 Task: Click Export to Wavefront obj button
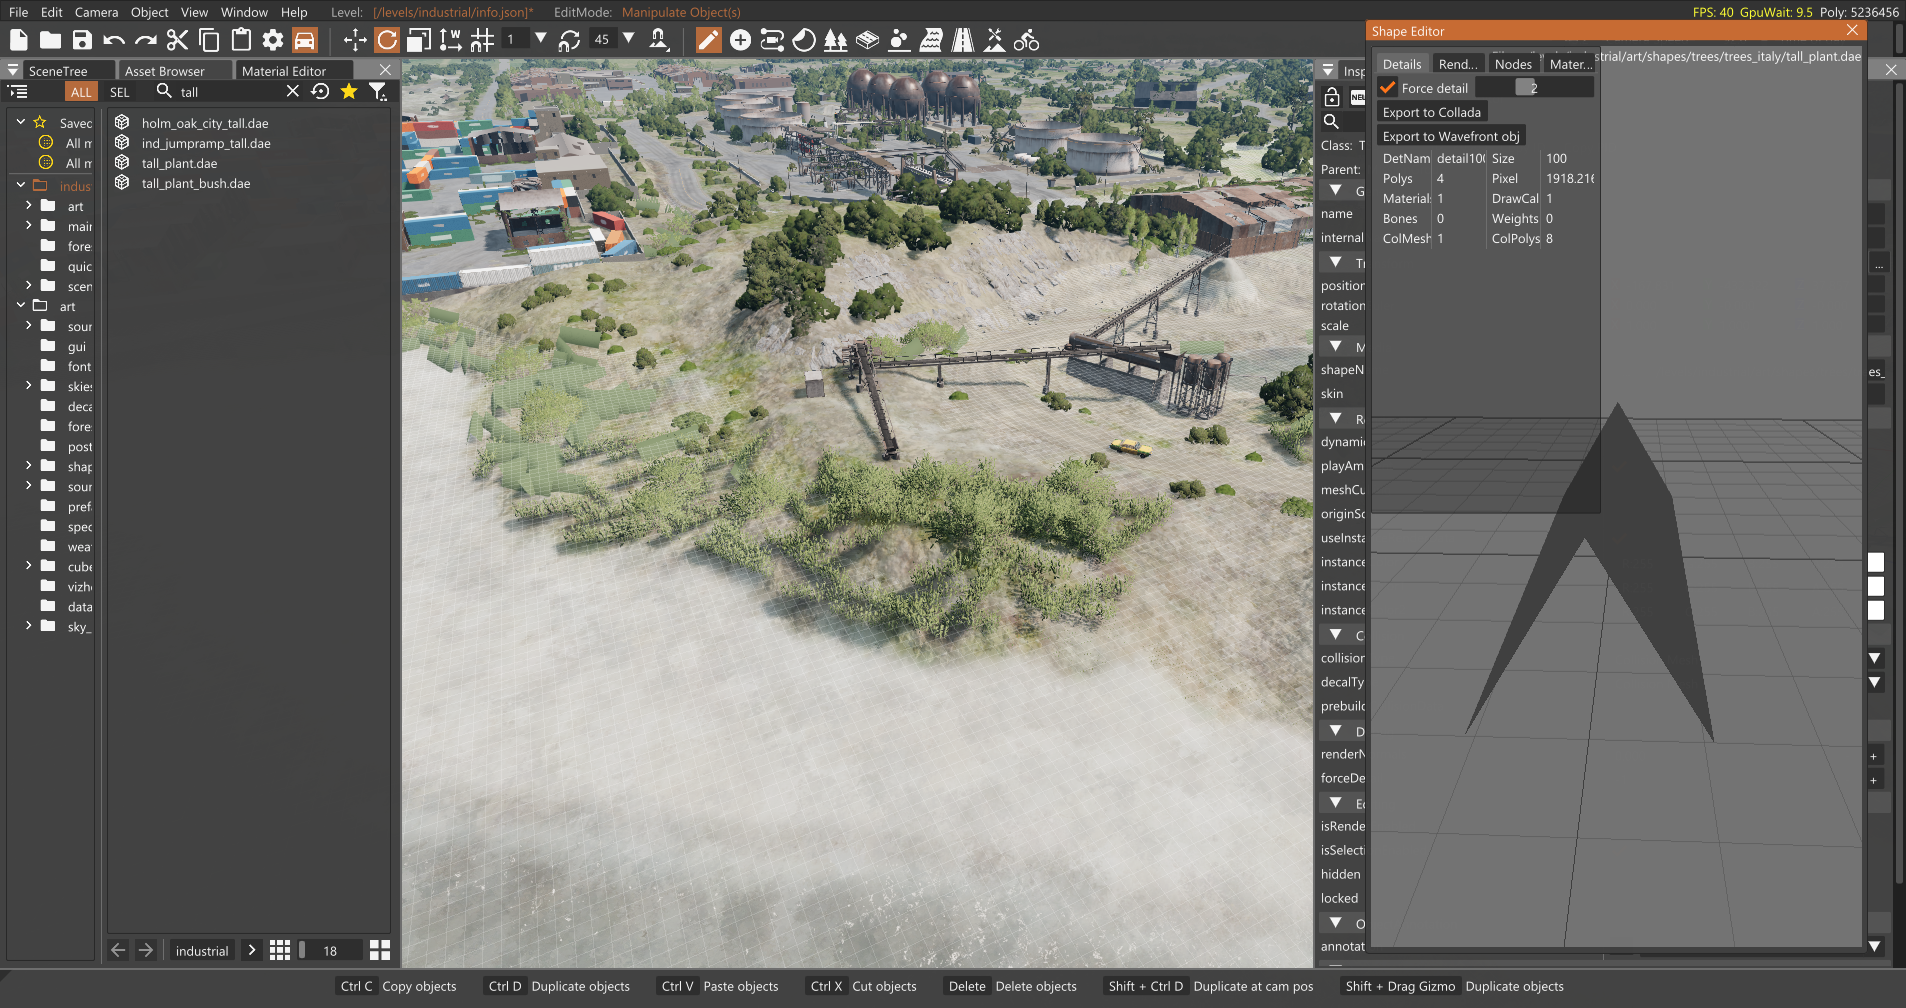[1450, 136]
